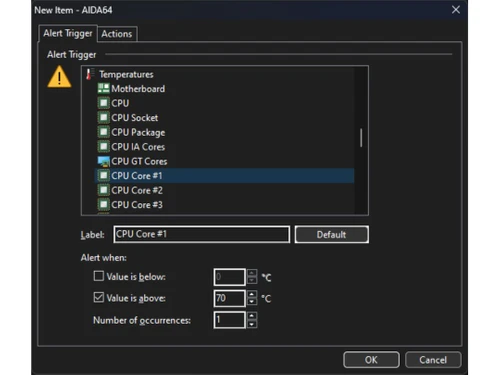Screen dimensions: 500x375
Task: Click the chip icon beside CPU Core #1
Action: [x=103, y=175]
